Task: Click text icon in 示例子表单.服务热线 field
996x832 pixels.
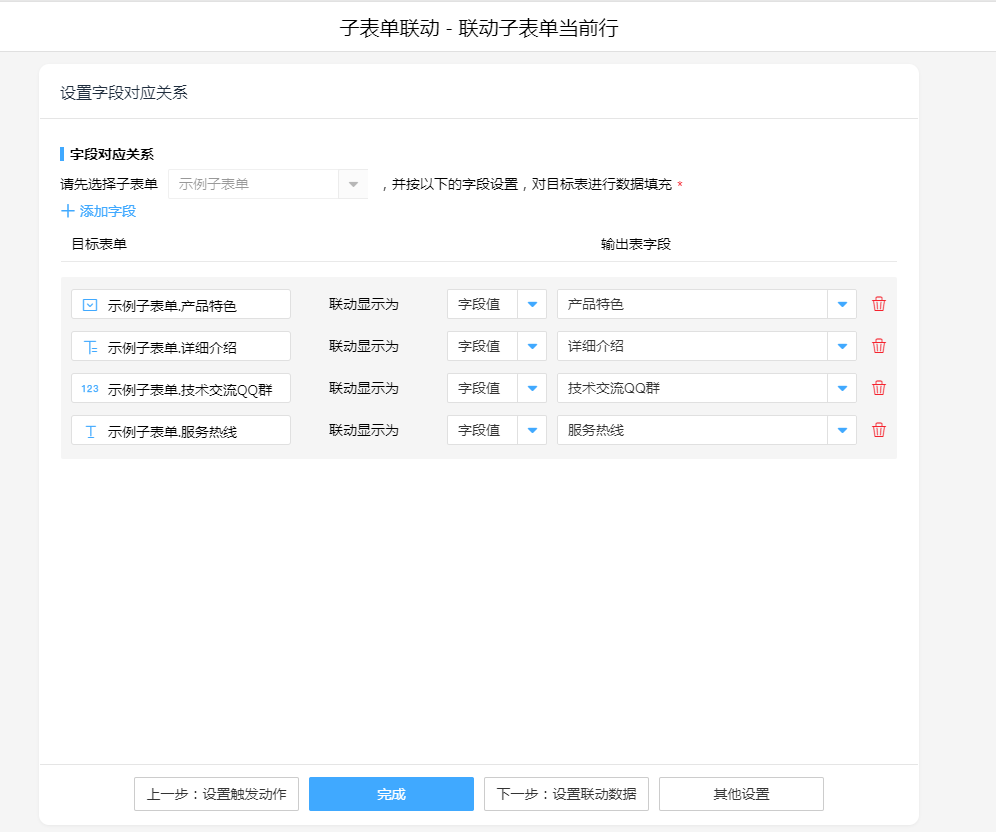Action: click(90, 431)
